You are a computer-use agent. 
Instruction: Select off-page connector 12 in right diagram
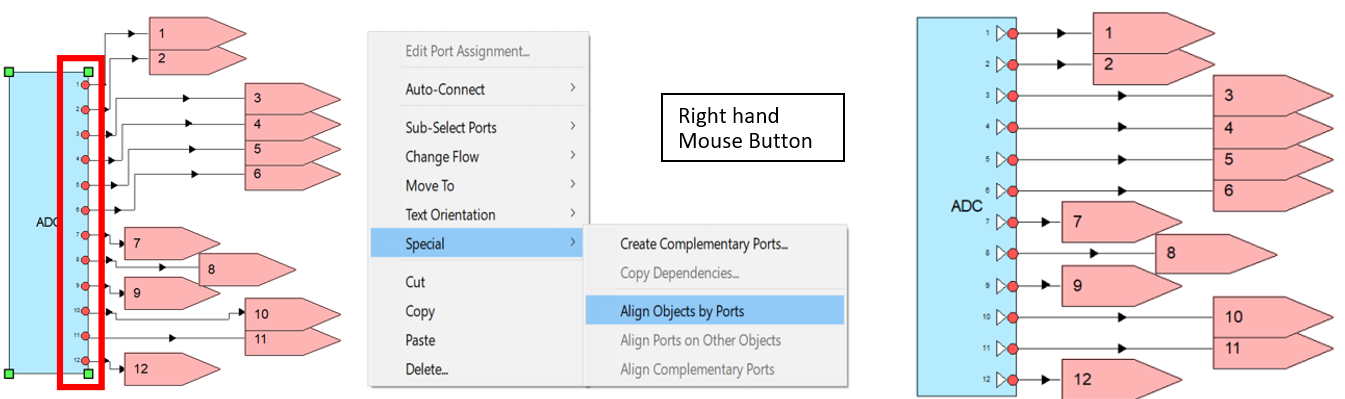(1121, 380)
